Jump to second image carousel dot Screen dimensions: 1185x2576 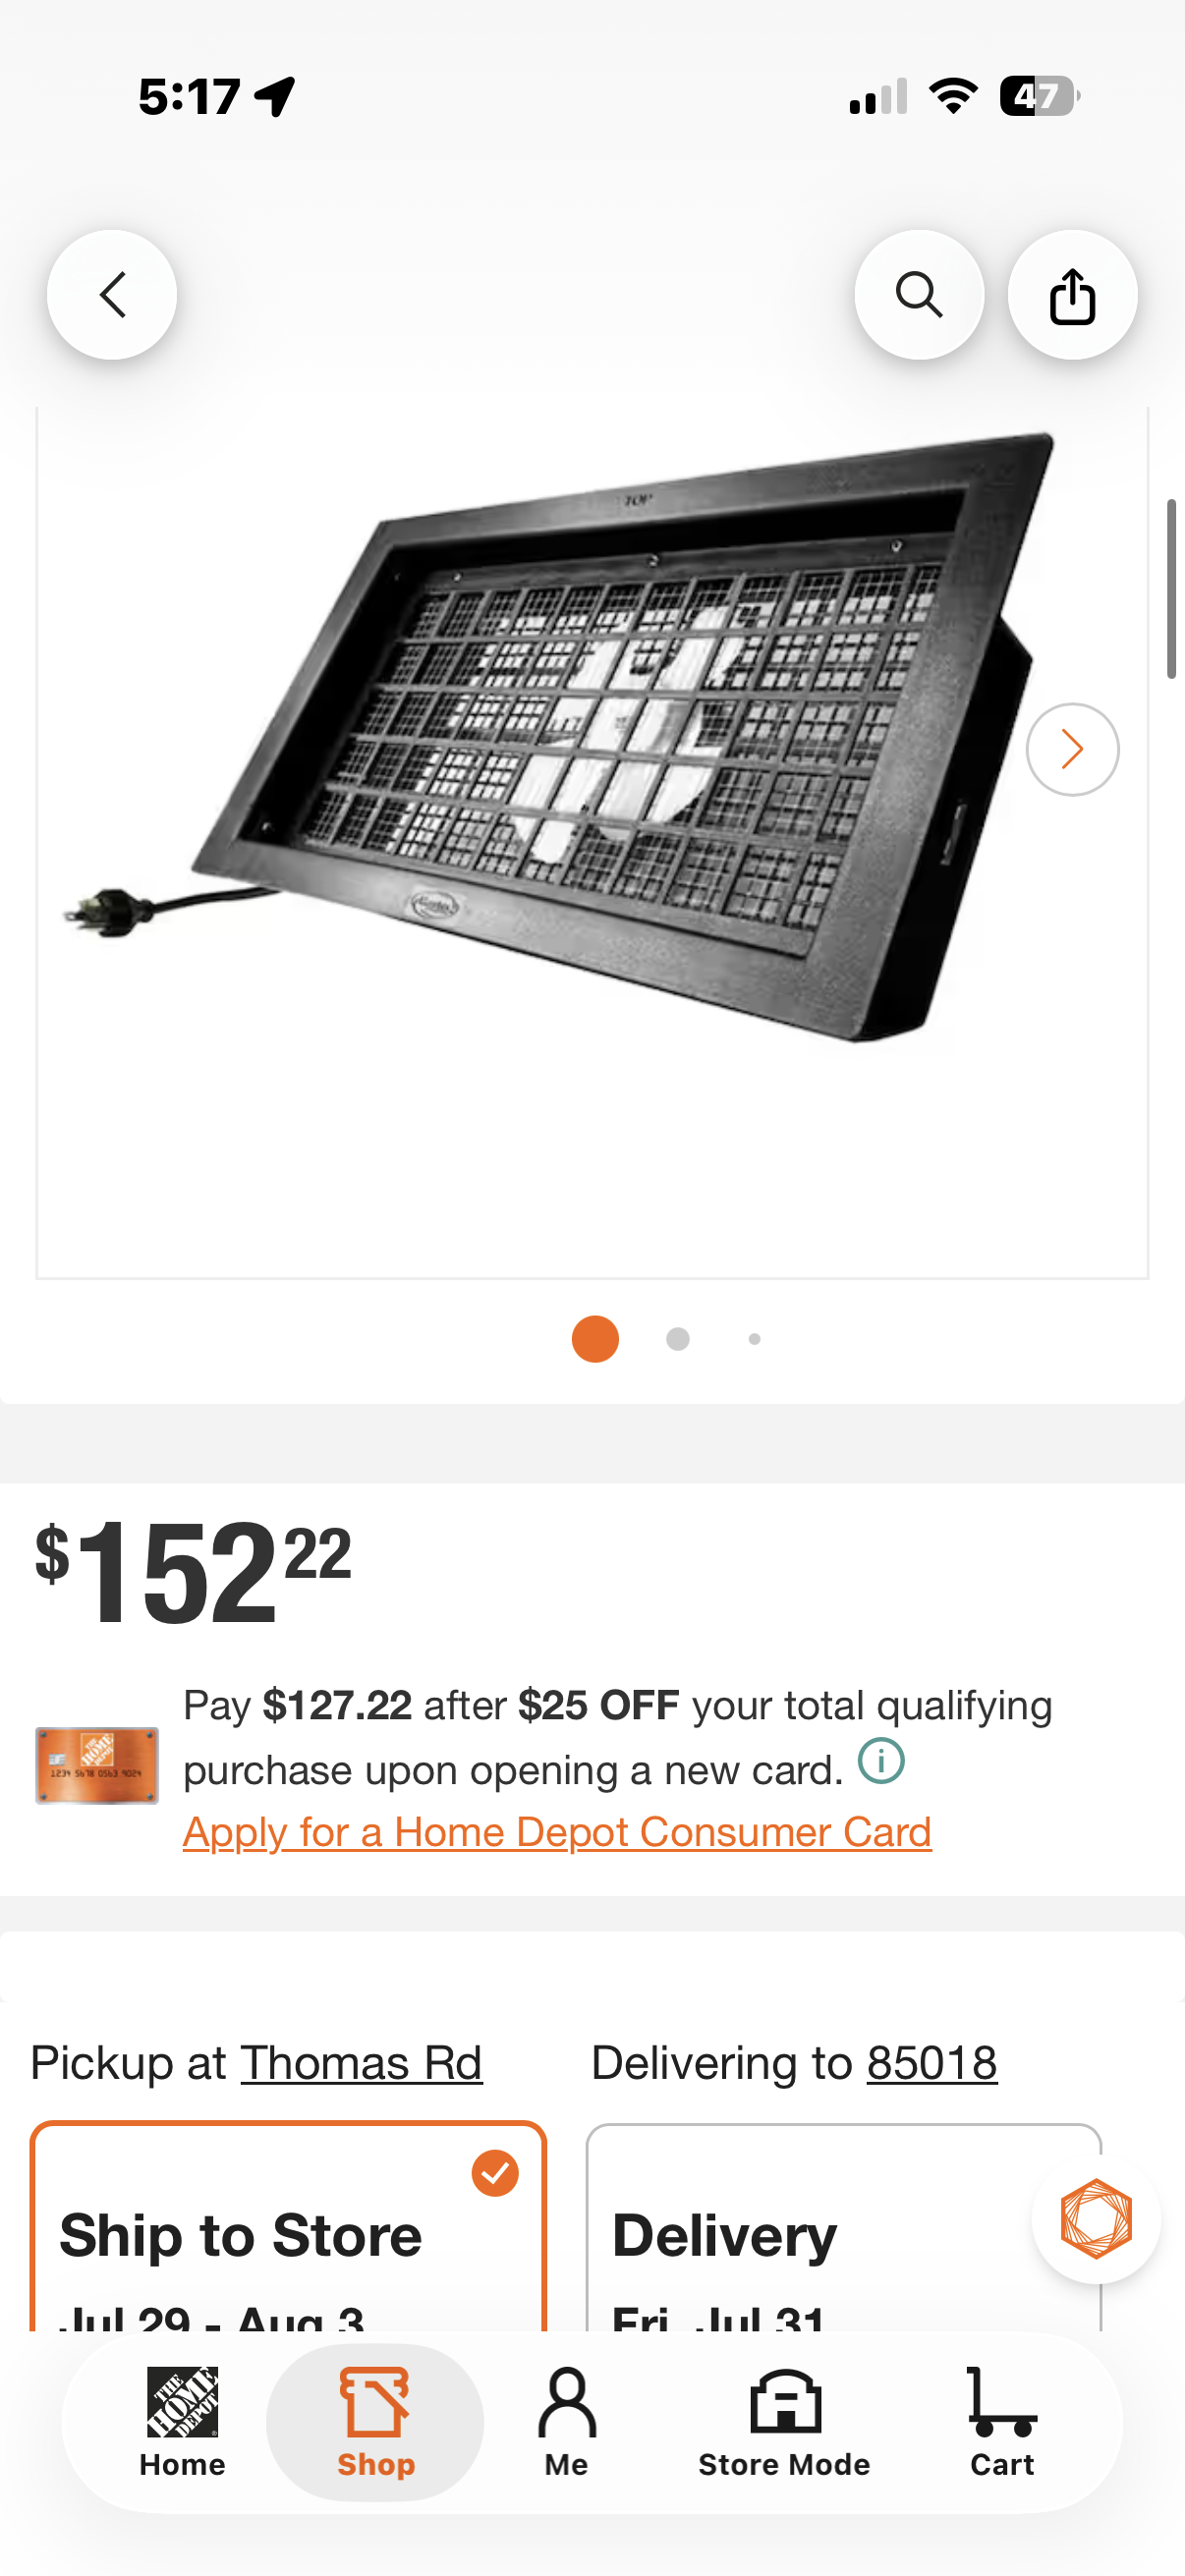point(678,1339)
